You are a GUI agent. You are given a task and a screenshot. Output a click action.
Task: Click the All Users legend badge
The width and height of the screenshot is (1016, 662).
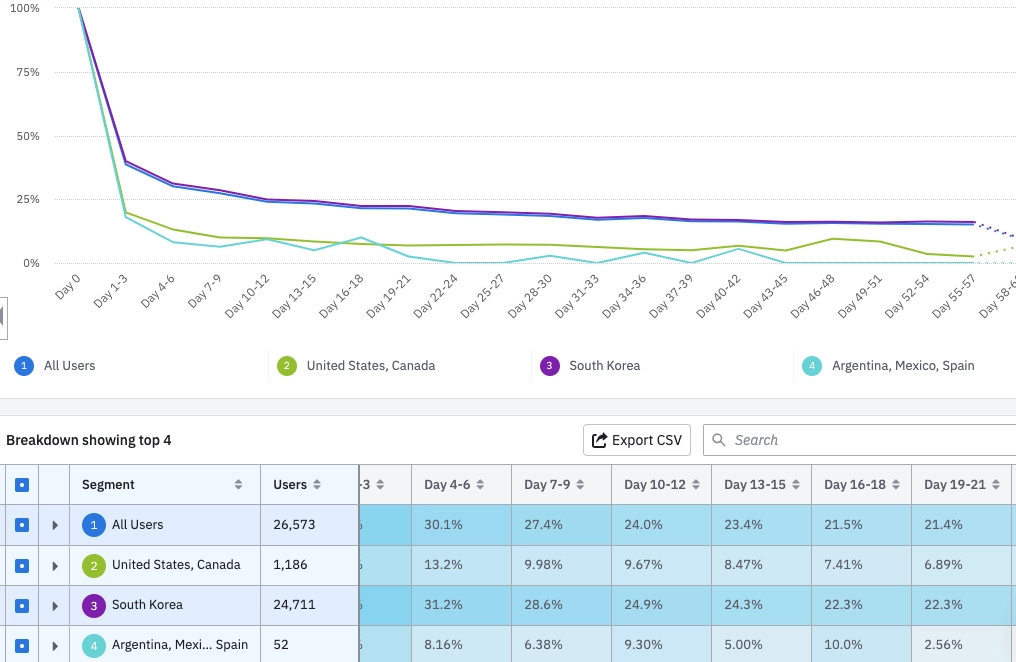pos(23,366)
